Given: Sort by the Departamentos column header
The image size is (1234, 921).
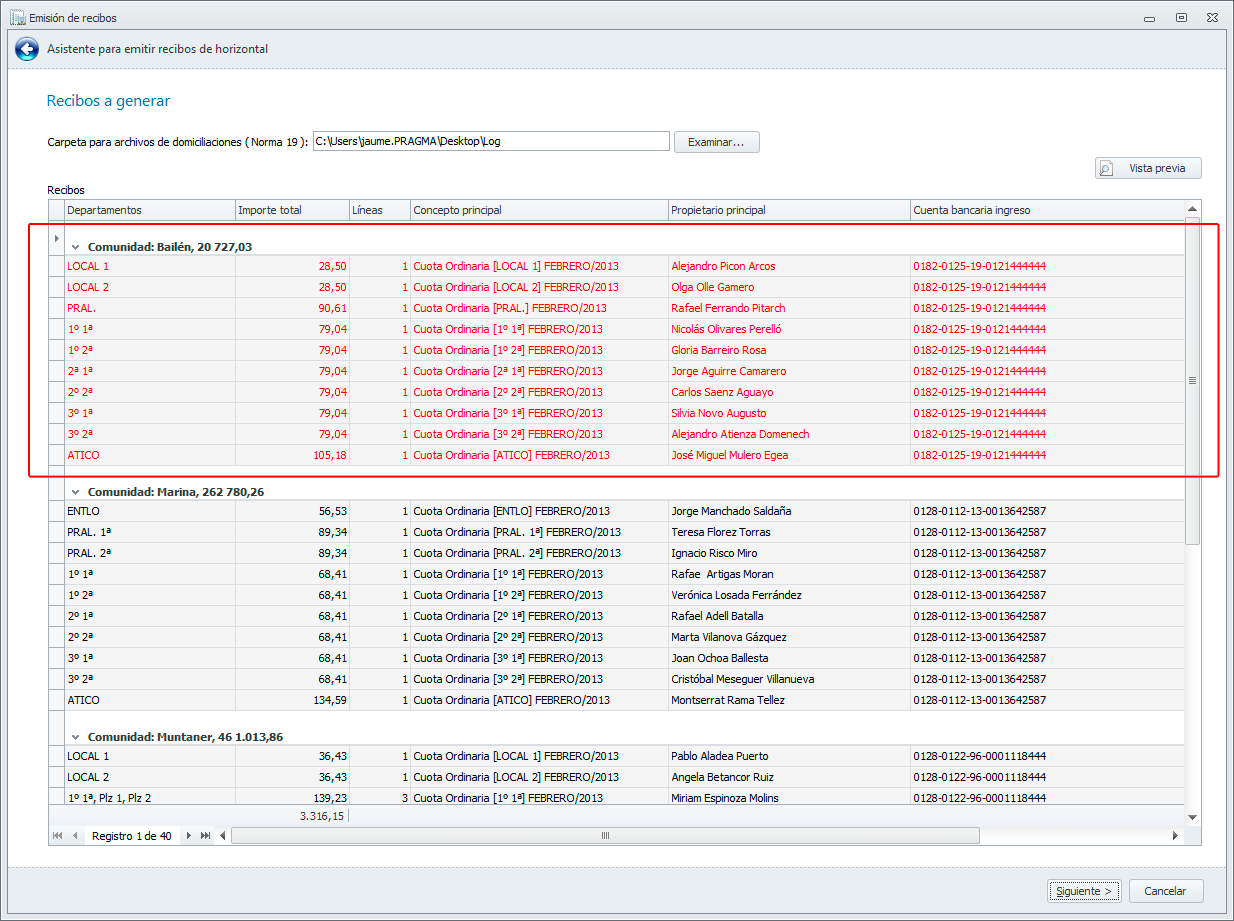Looking at the screenshot, I should coord(149,210).
